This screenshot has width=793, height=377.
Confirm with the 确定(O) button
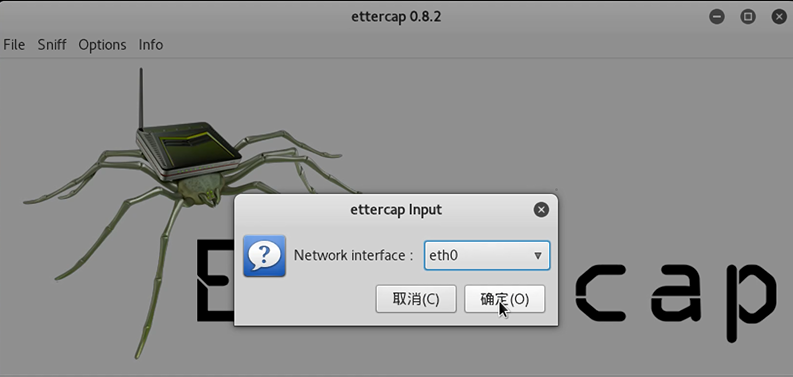pyautogui.click(x=504, y=299)
